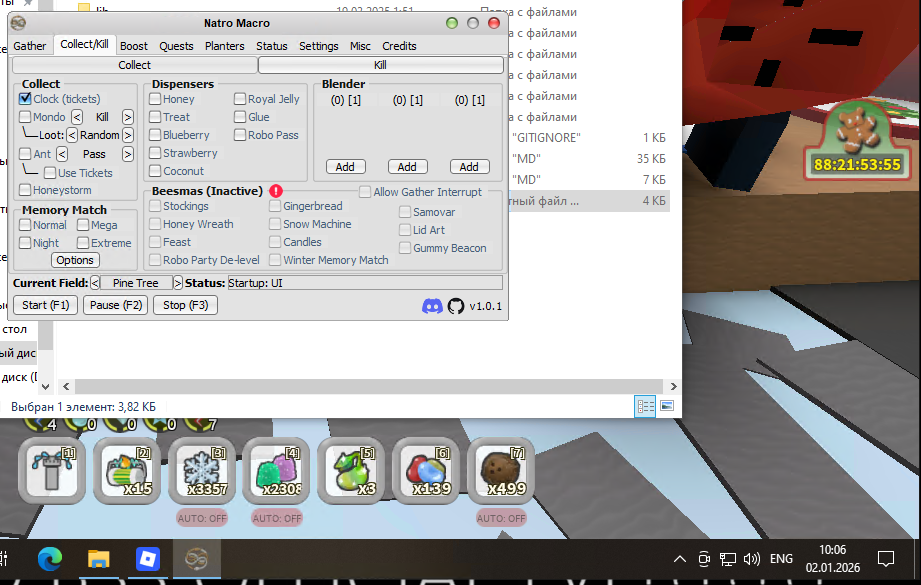Viewport: 921px width, 585px height.
Task: Click Explorer scroll right arrow
Action: [x=673, y=386]
